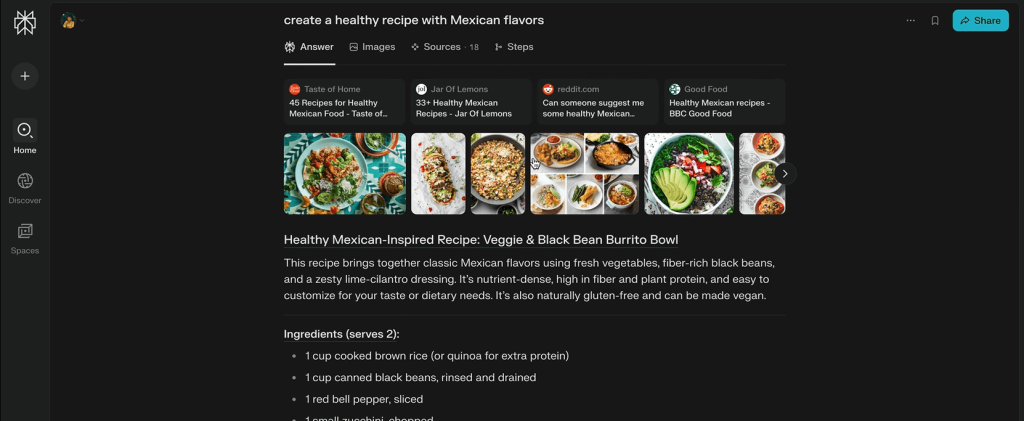The width and height of the screenshot is (1024, 421).
Task: Open the Home search icon
Action: [25, 131]
